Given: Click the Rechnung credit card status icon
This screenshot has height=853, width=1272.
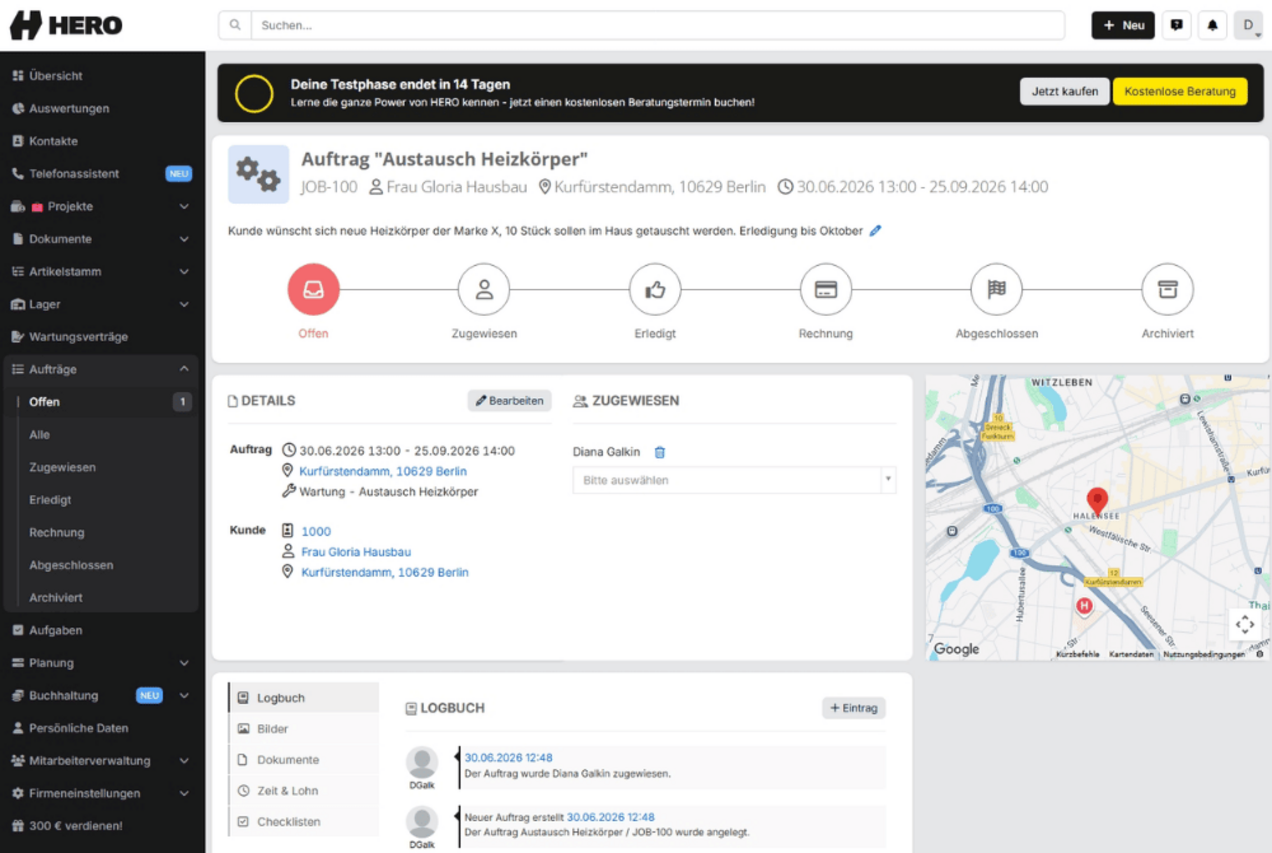Looking at the screenshot, I should coord(826,290).
